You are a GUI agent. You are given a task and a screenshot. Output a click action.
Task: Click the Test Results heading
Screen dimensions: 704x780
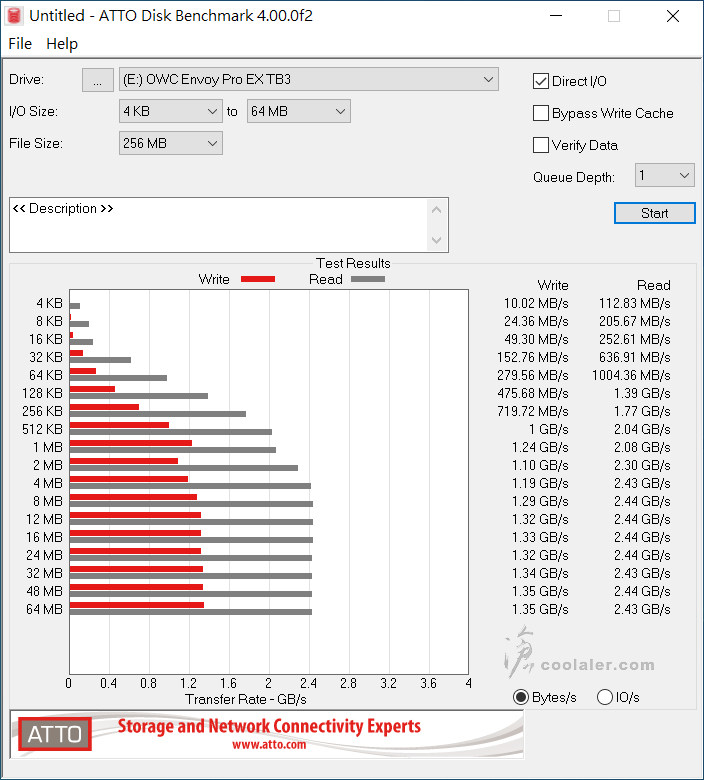tap(353, 263)
